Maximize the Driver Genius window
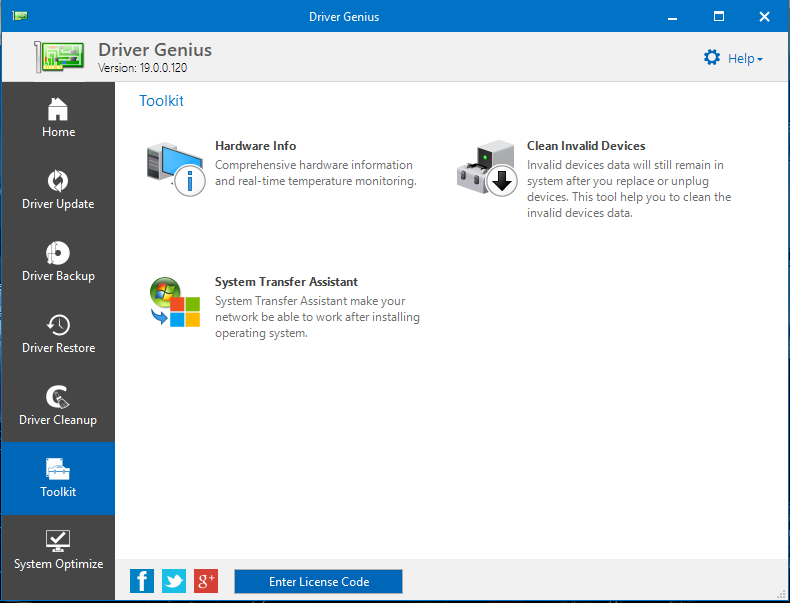The image size is (790, 603). tap(719, 17)
